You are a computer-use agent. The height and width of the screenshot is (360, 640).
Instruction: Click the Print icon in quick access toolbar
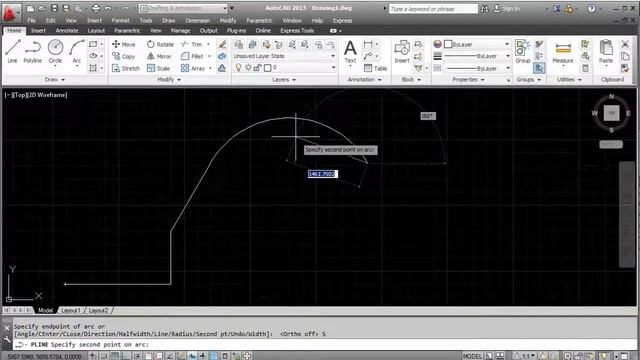pyautogui.click(x=96, y=8)
